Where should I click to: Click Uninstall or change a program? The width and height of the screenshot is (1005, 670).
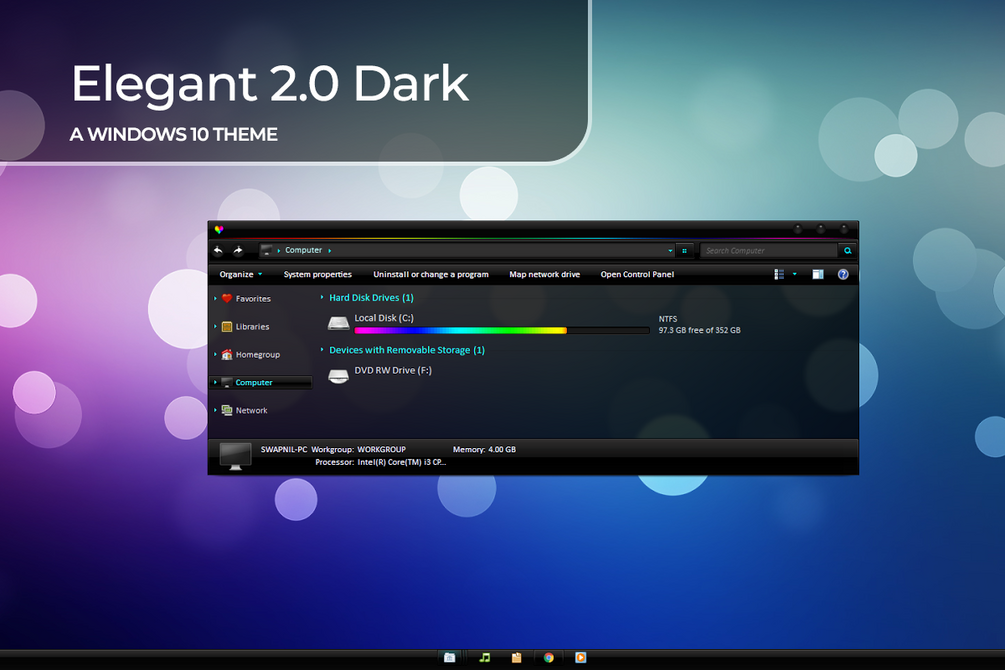[x=431, y=274]
